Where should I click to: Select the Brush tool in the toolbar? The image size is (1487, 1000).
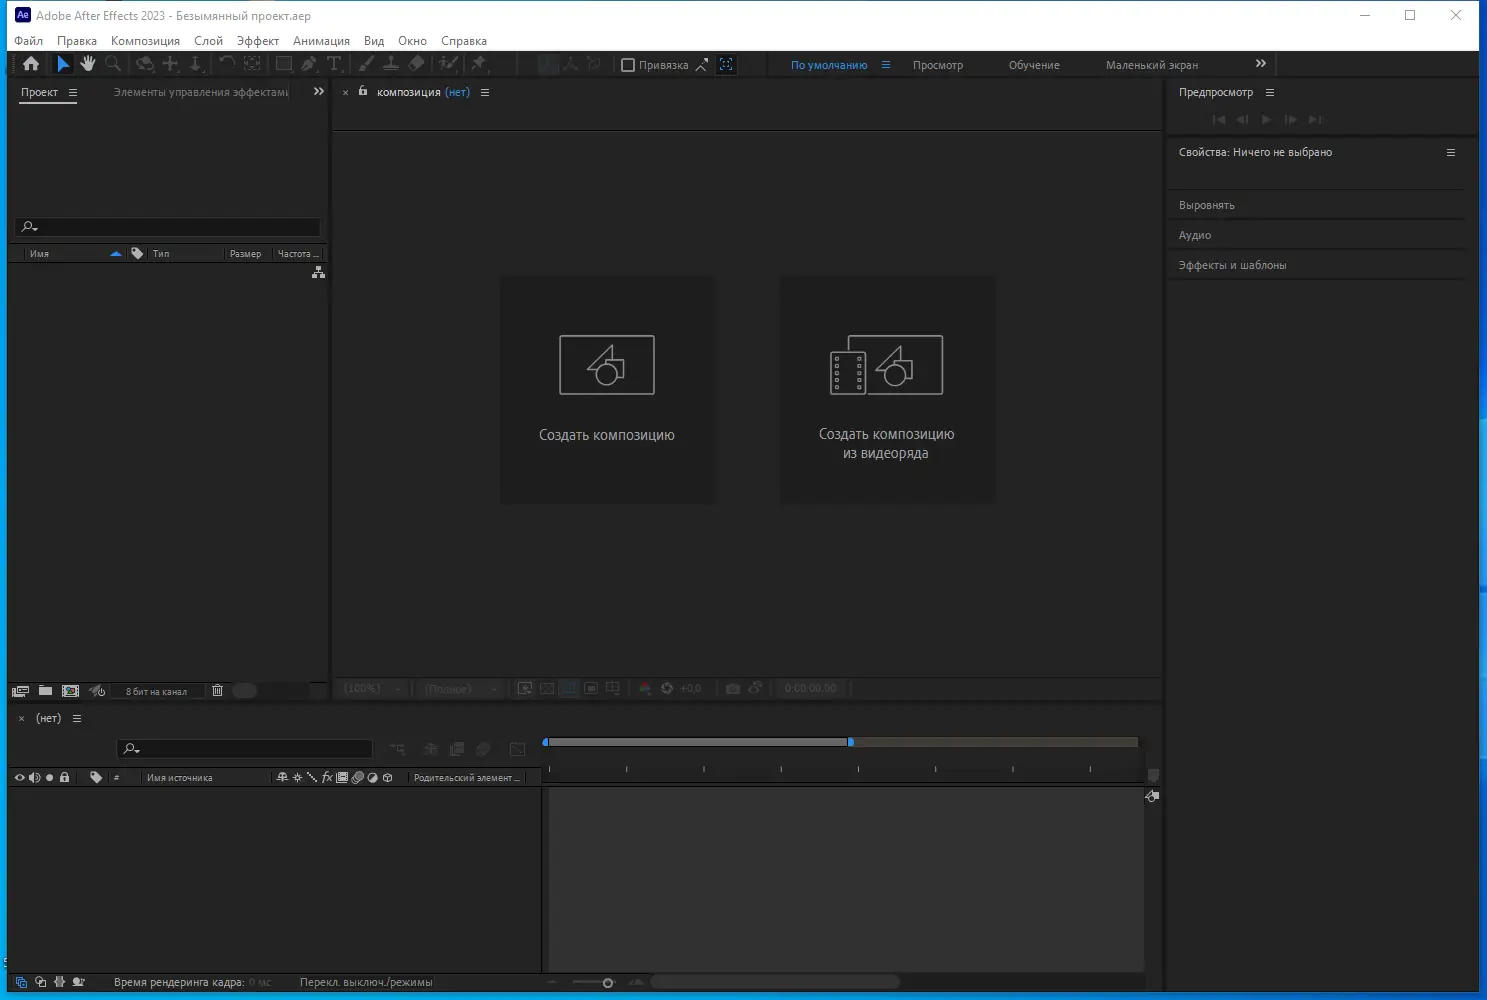click(x=365, y=63)
